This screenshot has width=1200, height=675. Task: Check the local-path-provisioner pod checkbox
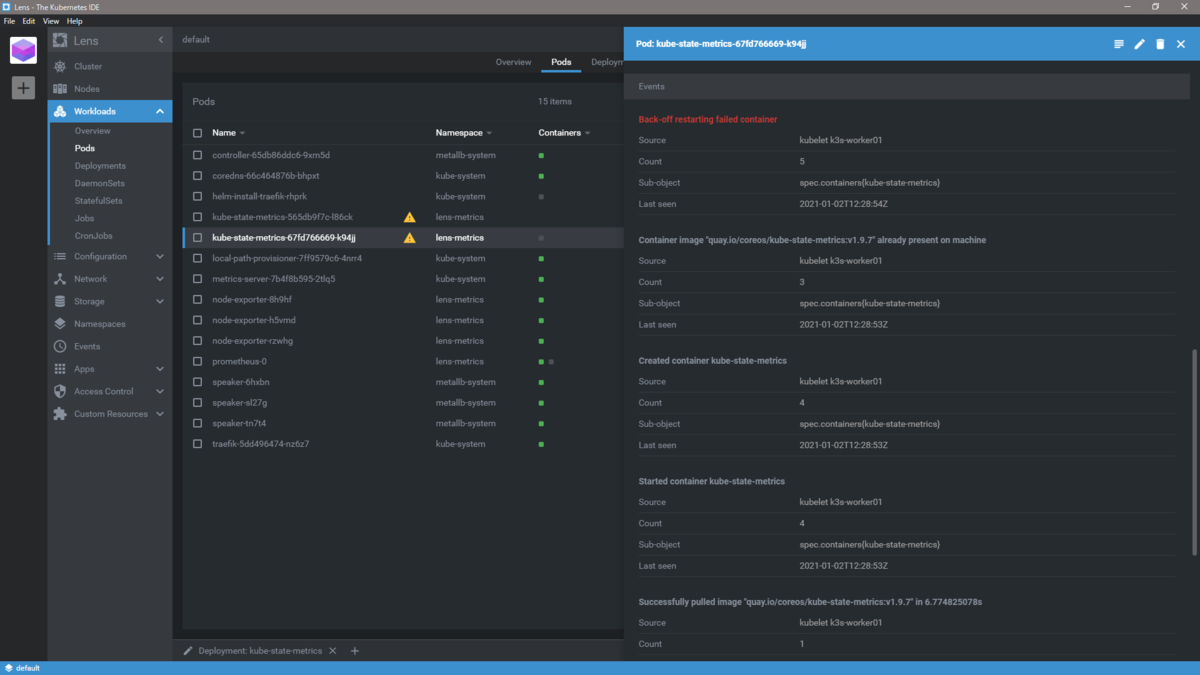tap(197, 259)
